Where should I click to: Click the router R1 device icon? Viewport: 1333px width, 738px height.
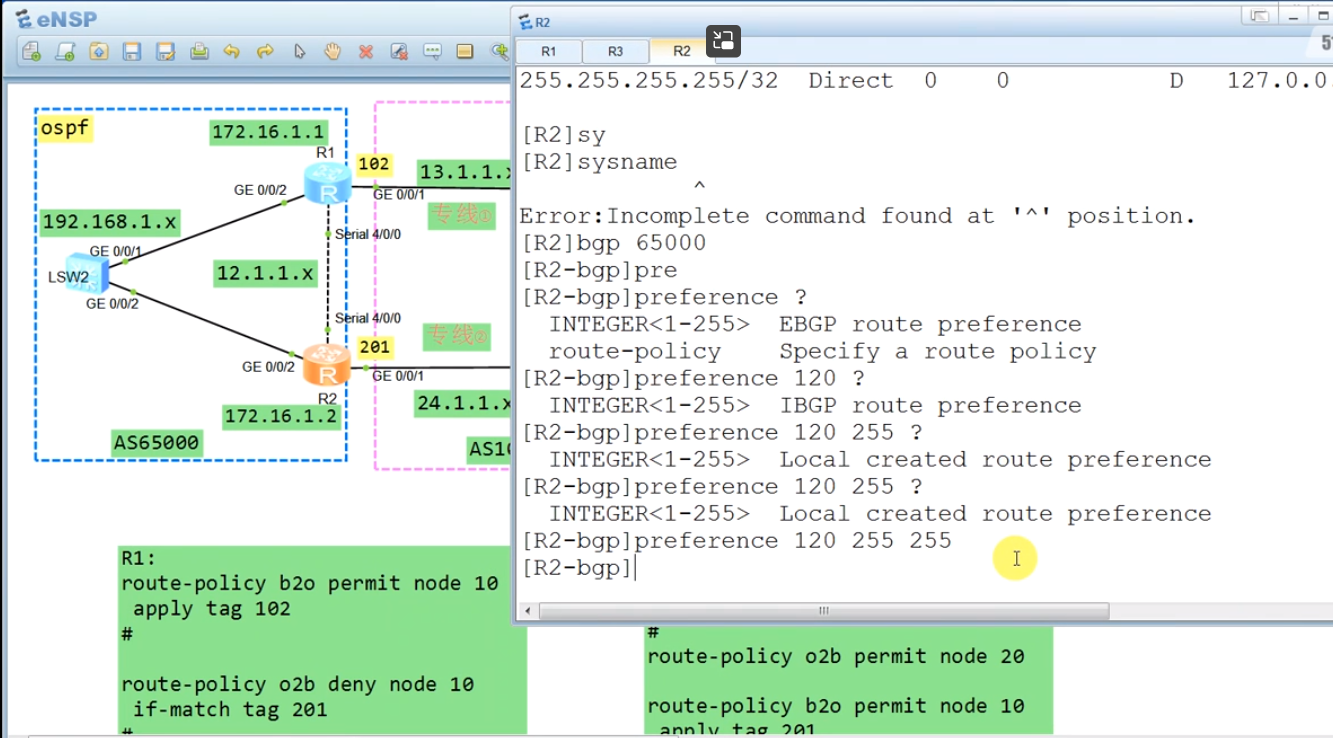coord(327,185)
